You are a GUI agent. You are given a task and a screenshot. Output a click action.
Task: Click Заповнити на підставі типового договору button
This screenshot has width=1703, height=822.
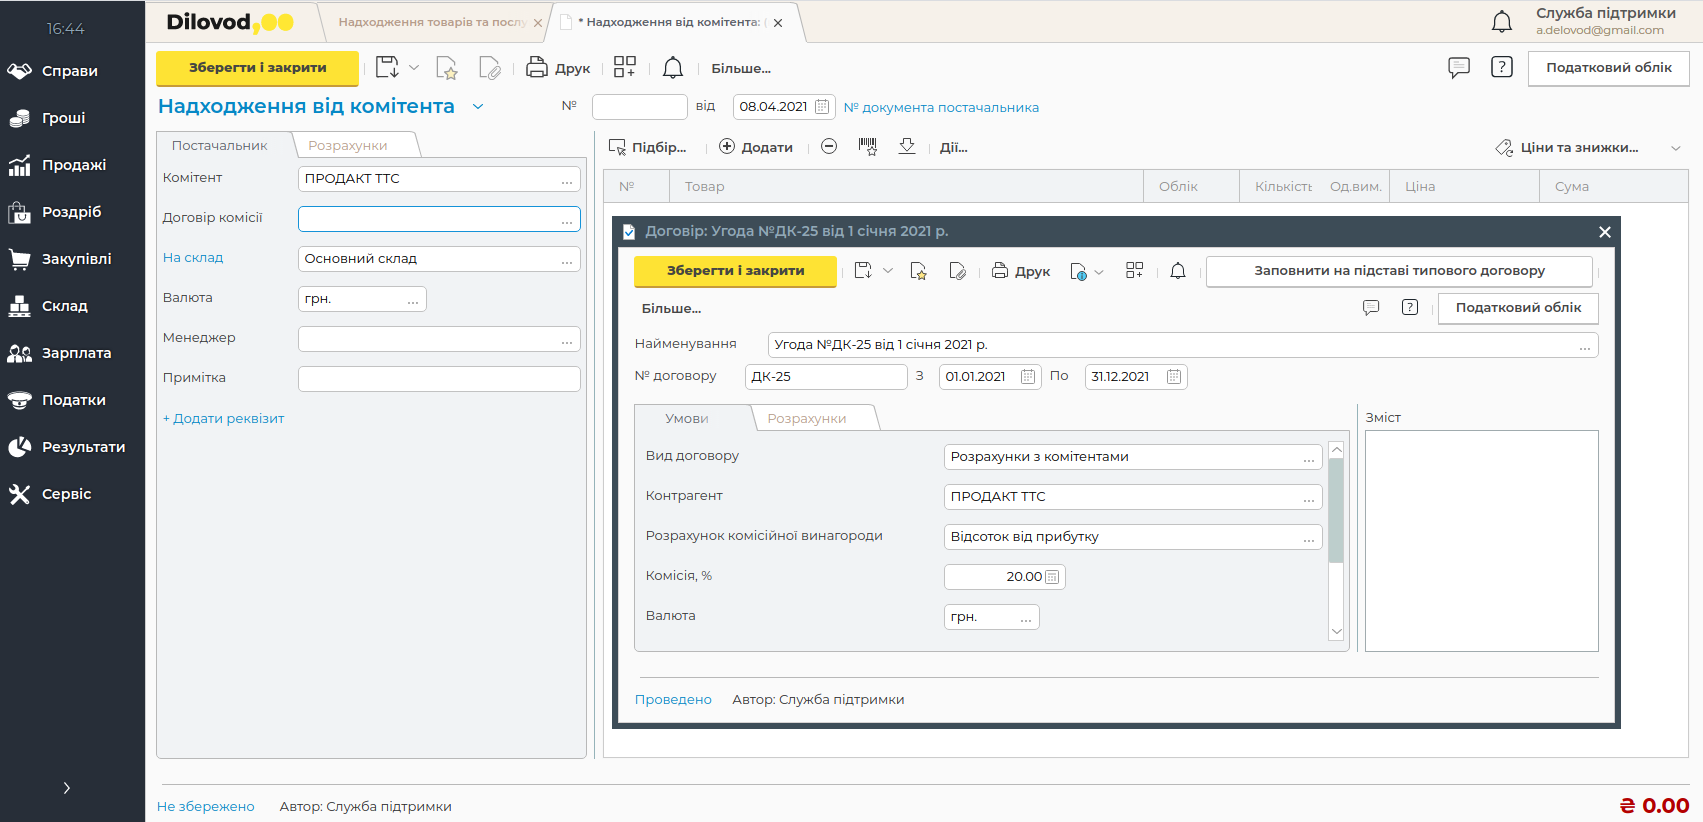tap(1398, 271)
